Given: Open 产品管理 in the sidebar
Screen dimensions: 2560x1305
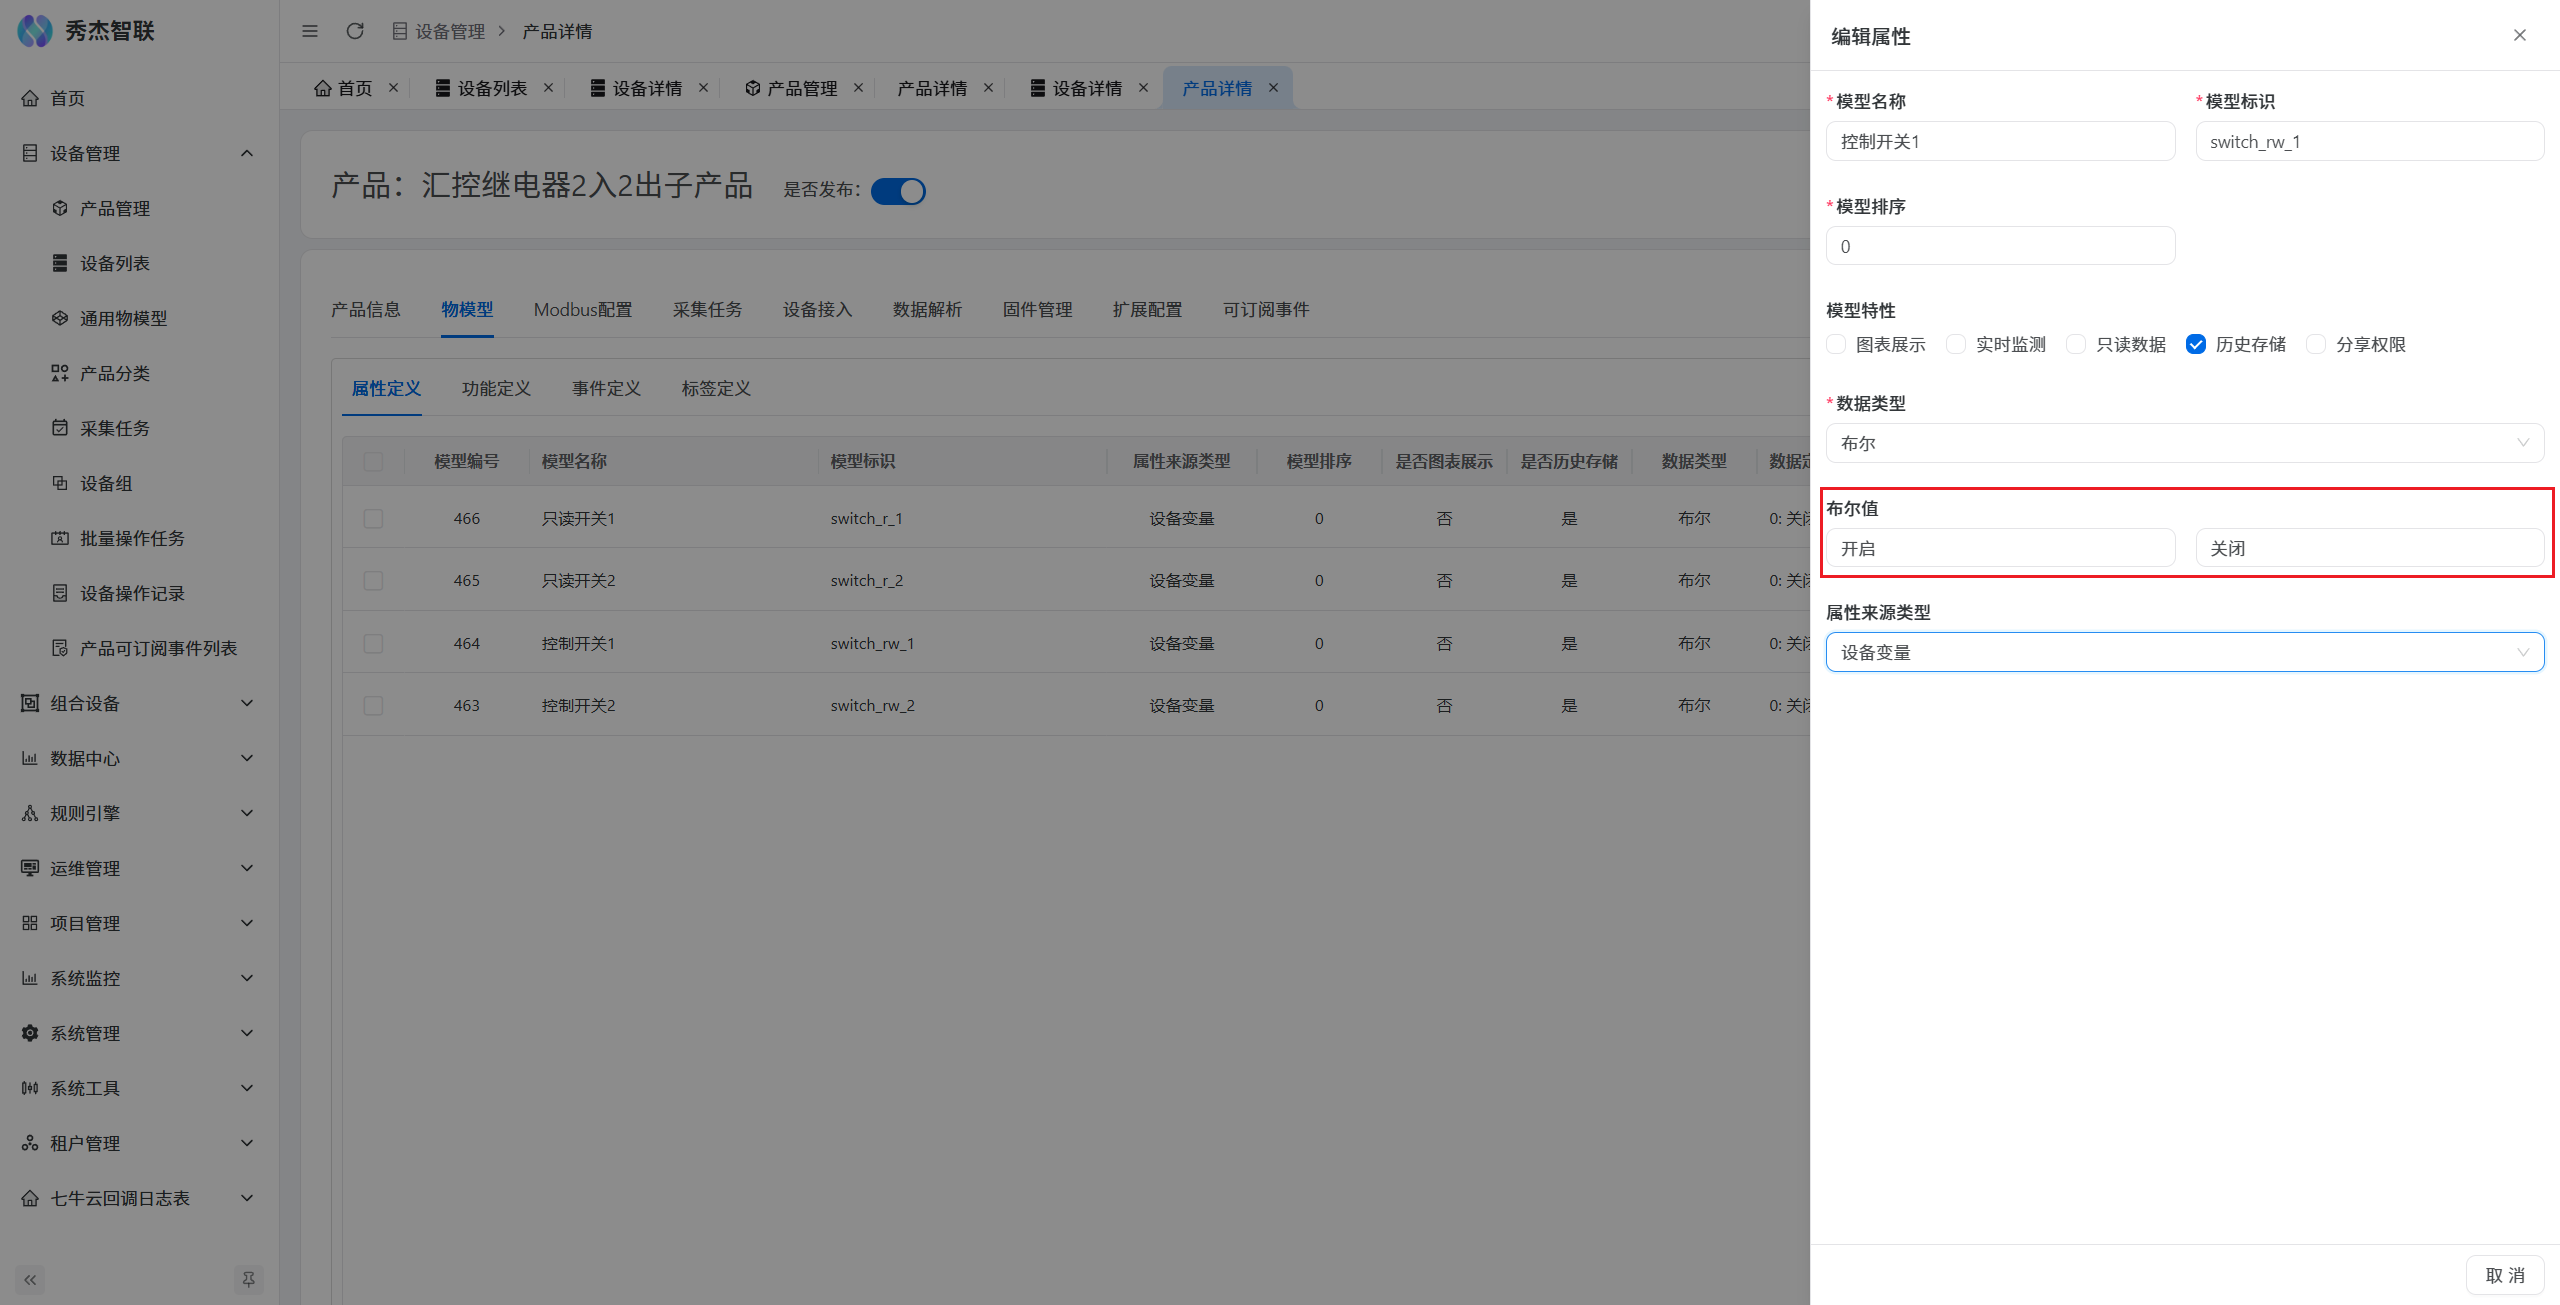Looking at the screenshot, I should [115, 208].
